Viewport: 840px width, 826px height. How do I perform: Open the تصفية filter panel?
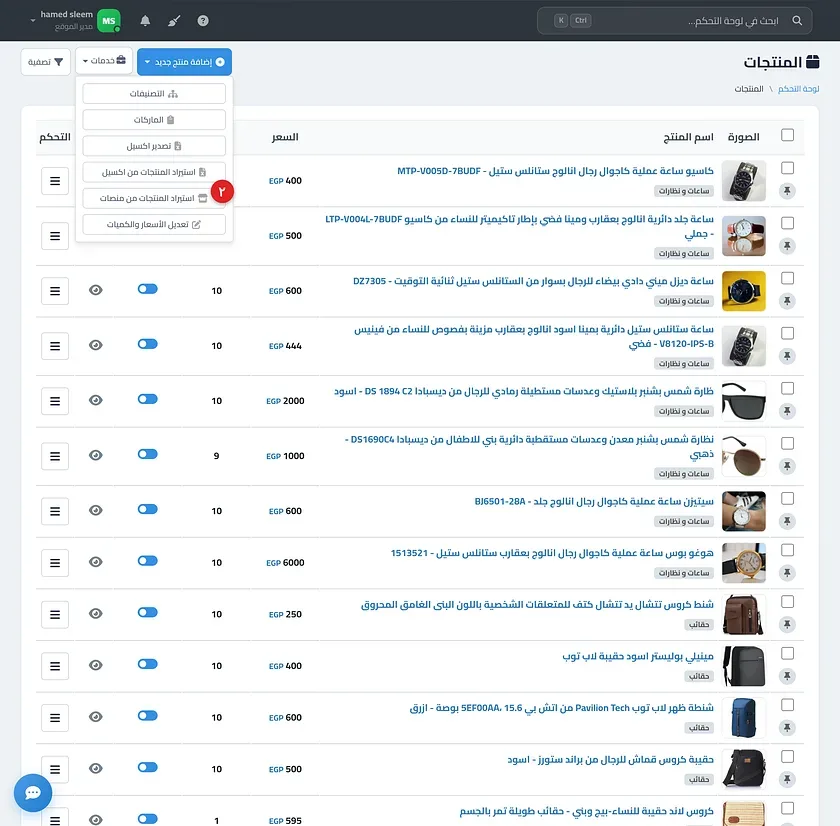(x=46, y=62)
